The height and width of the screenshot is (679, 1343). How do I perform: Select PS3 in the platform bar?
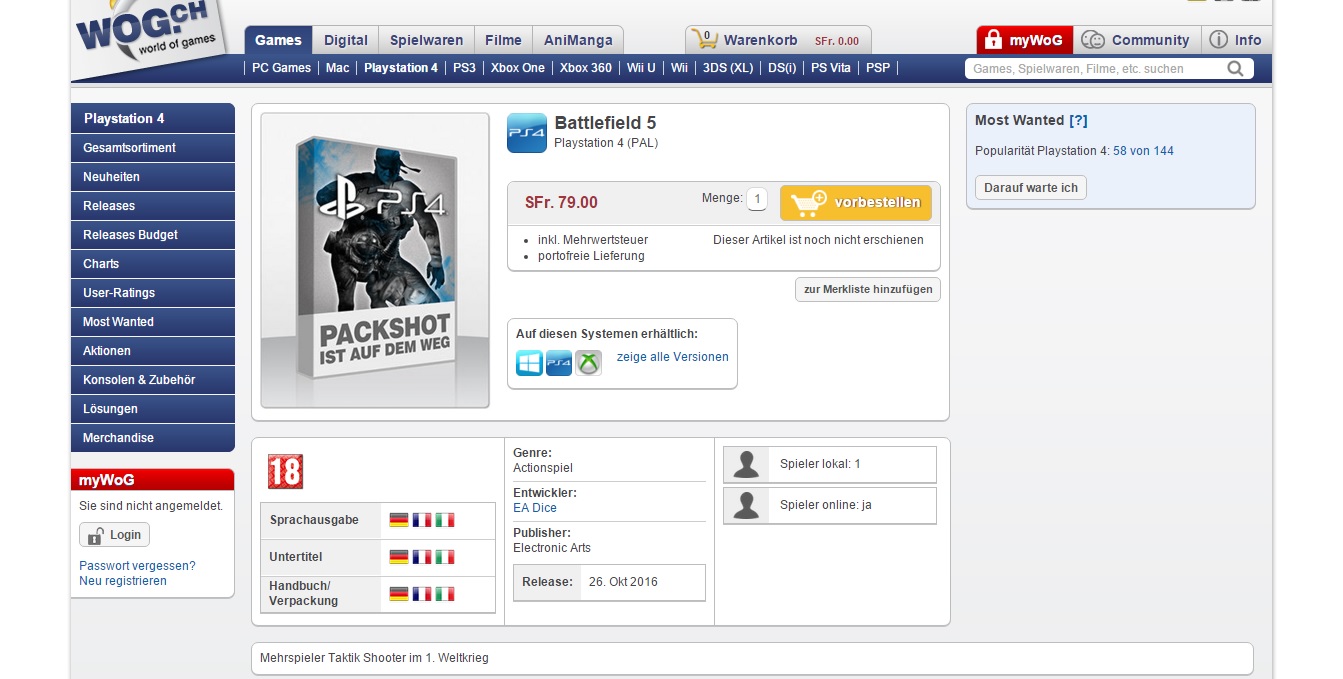(x=464, y=68)
